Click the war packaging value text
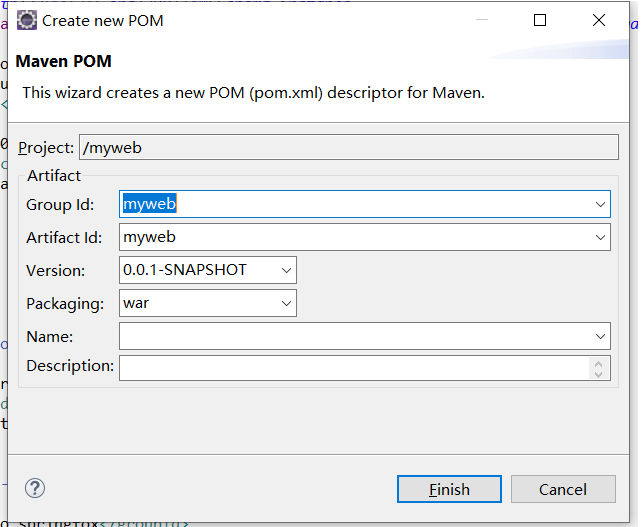The image size is (643, 527). point(136,303)
